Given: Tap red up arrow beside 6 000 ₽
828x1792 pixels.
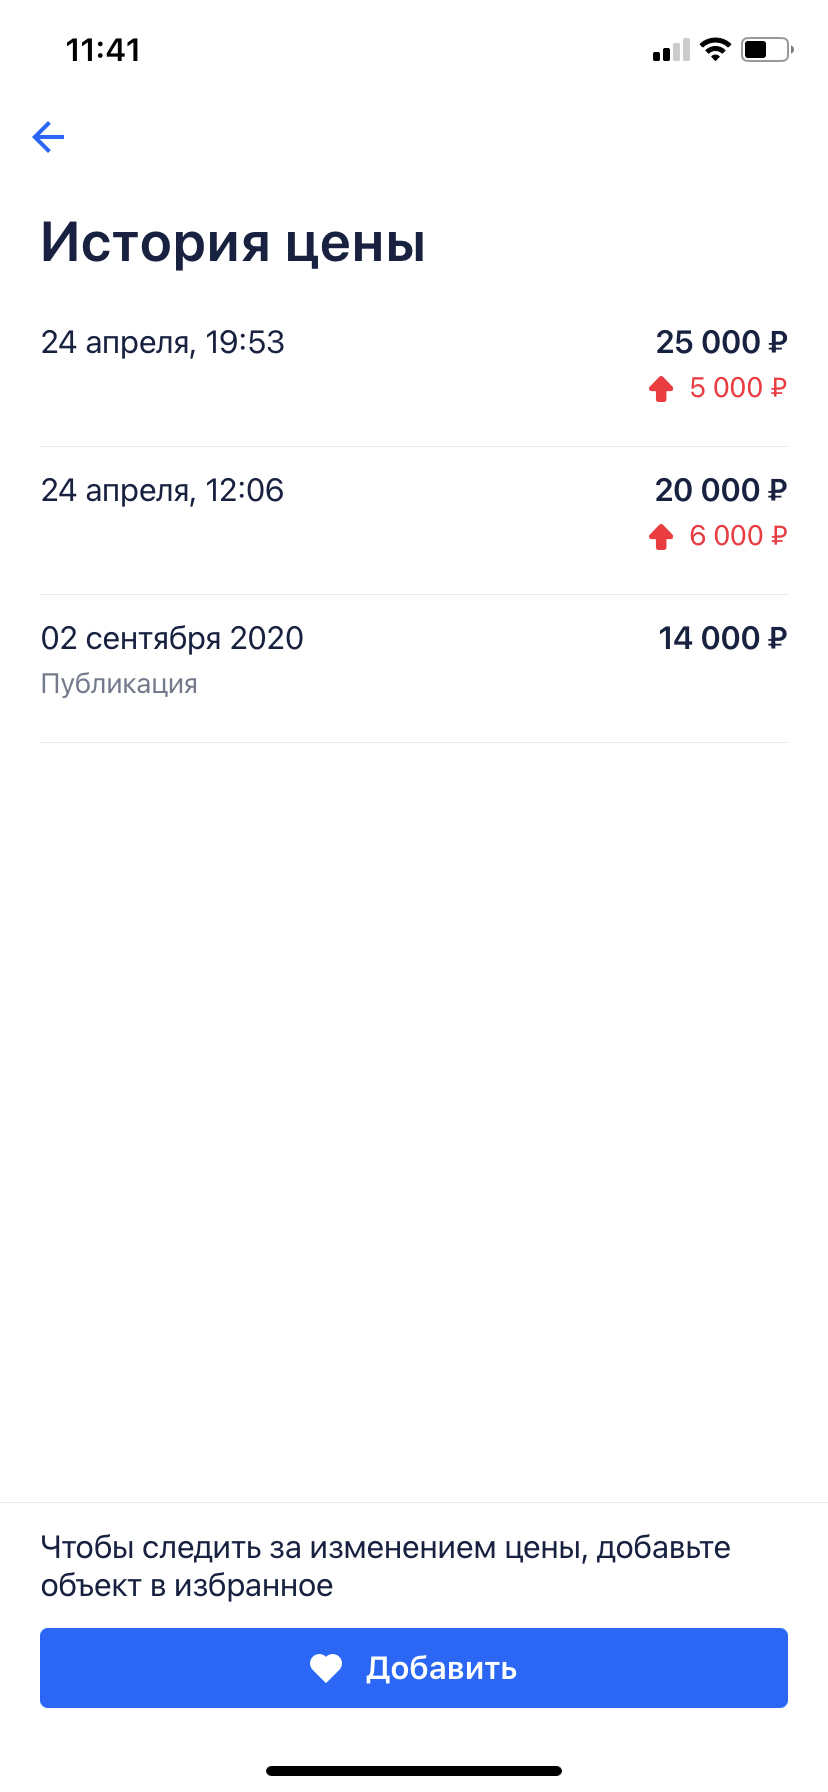Looking at the screenshot, I should coord(661,536).
